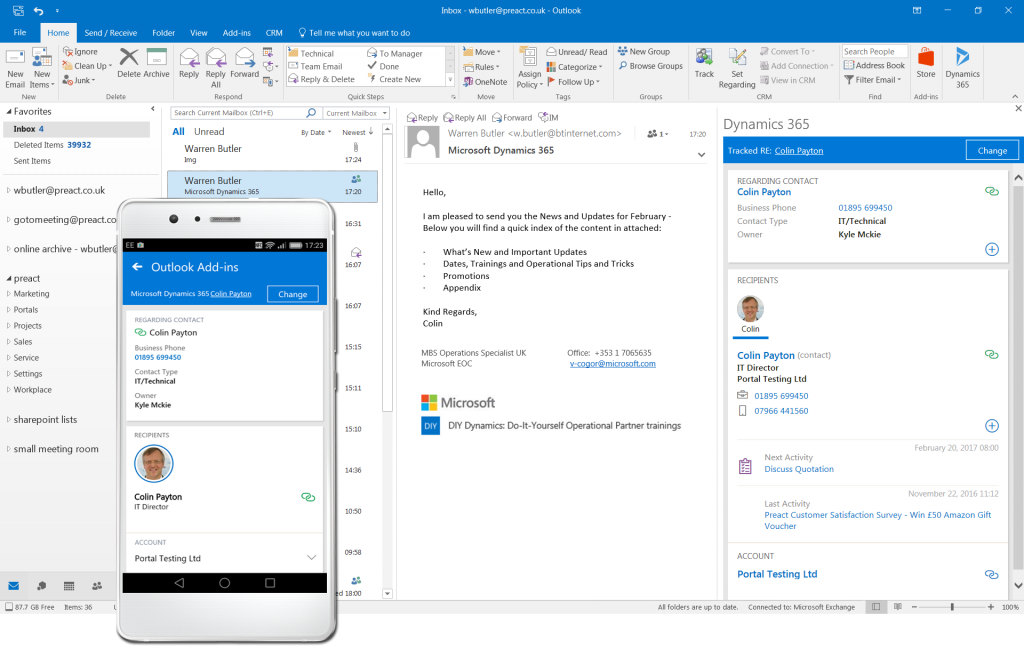Click the Change button in the Dynamics pane
This screenshot has height=649, width=1024.
click(991, 149)
